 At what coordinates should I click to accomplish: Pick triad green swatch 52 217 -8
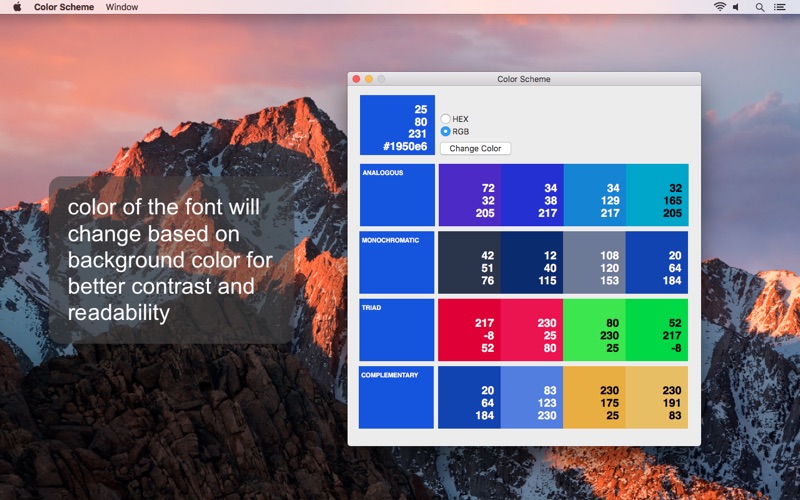[x=657, y=330]
